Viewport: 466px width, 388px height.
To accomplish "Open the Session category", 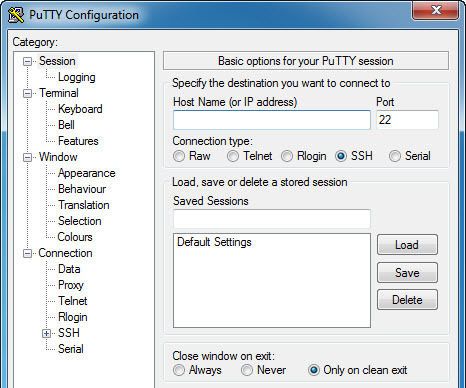I will [57, 61].
